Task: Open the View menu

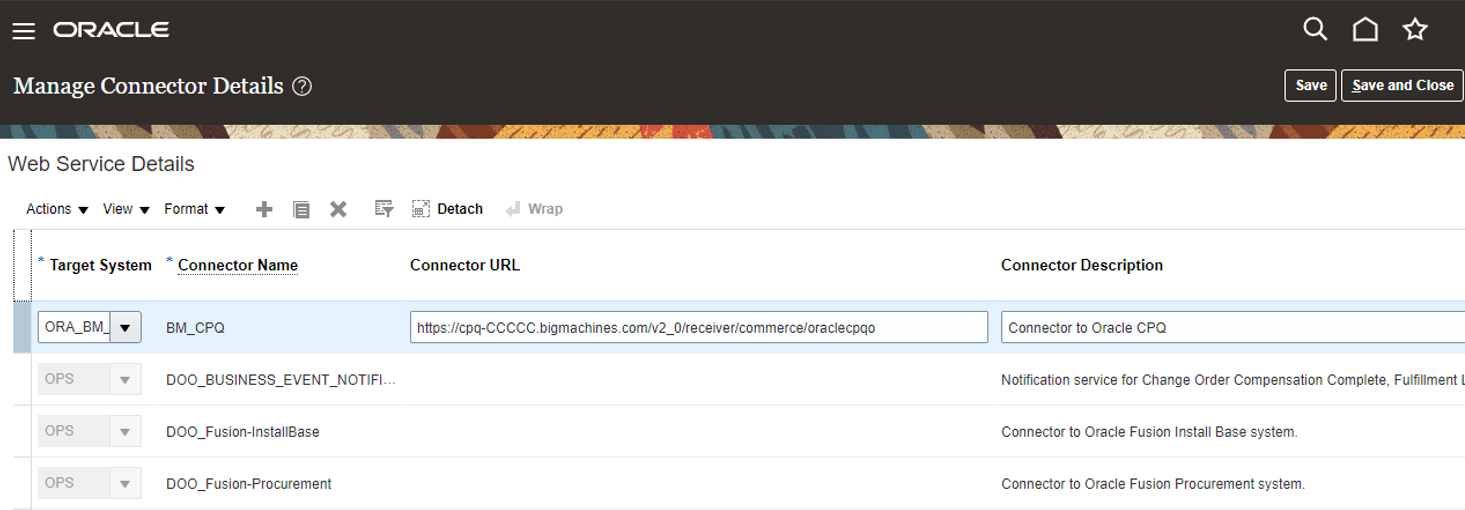Action: coord(126,209)
